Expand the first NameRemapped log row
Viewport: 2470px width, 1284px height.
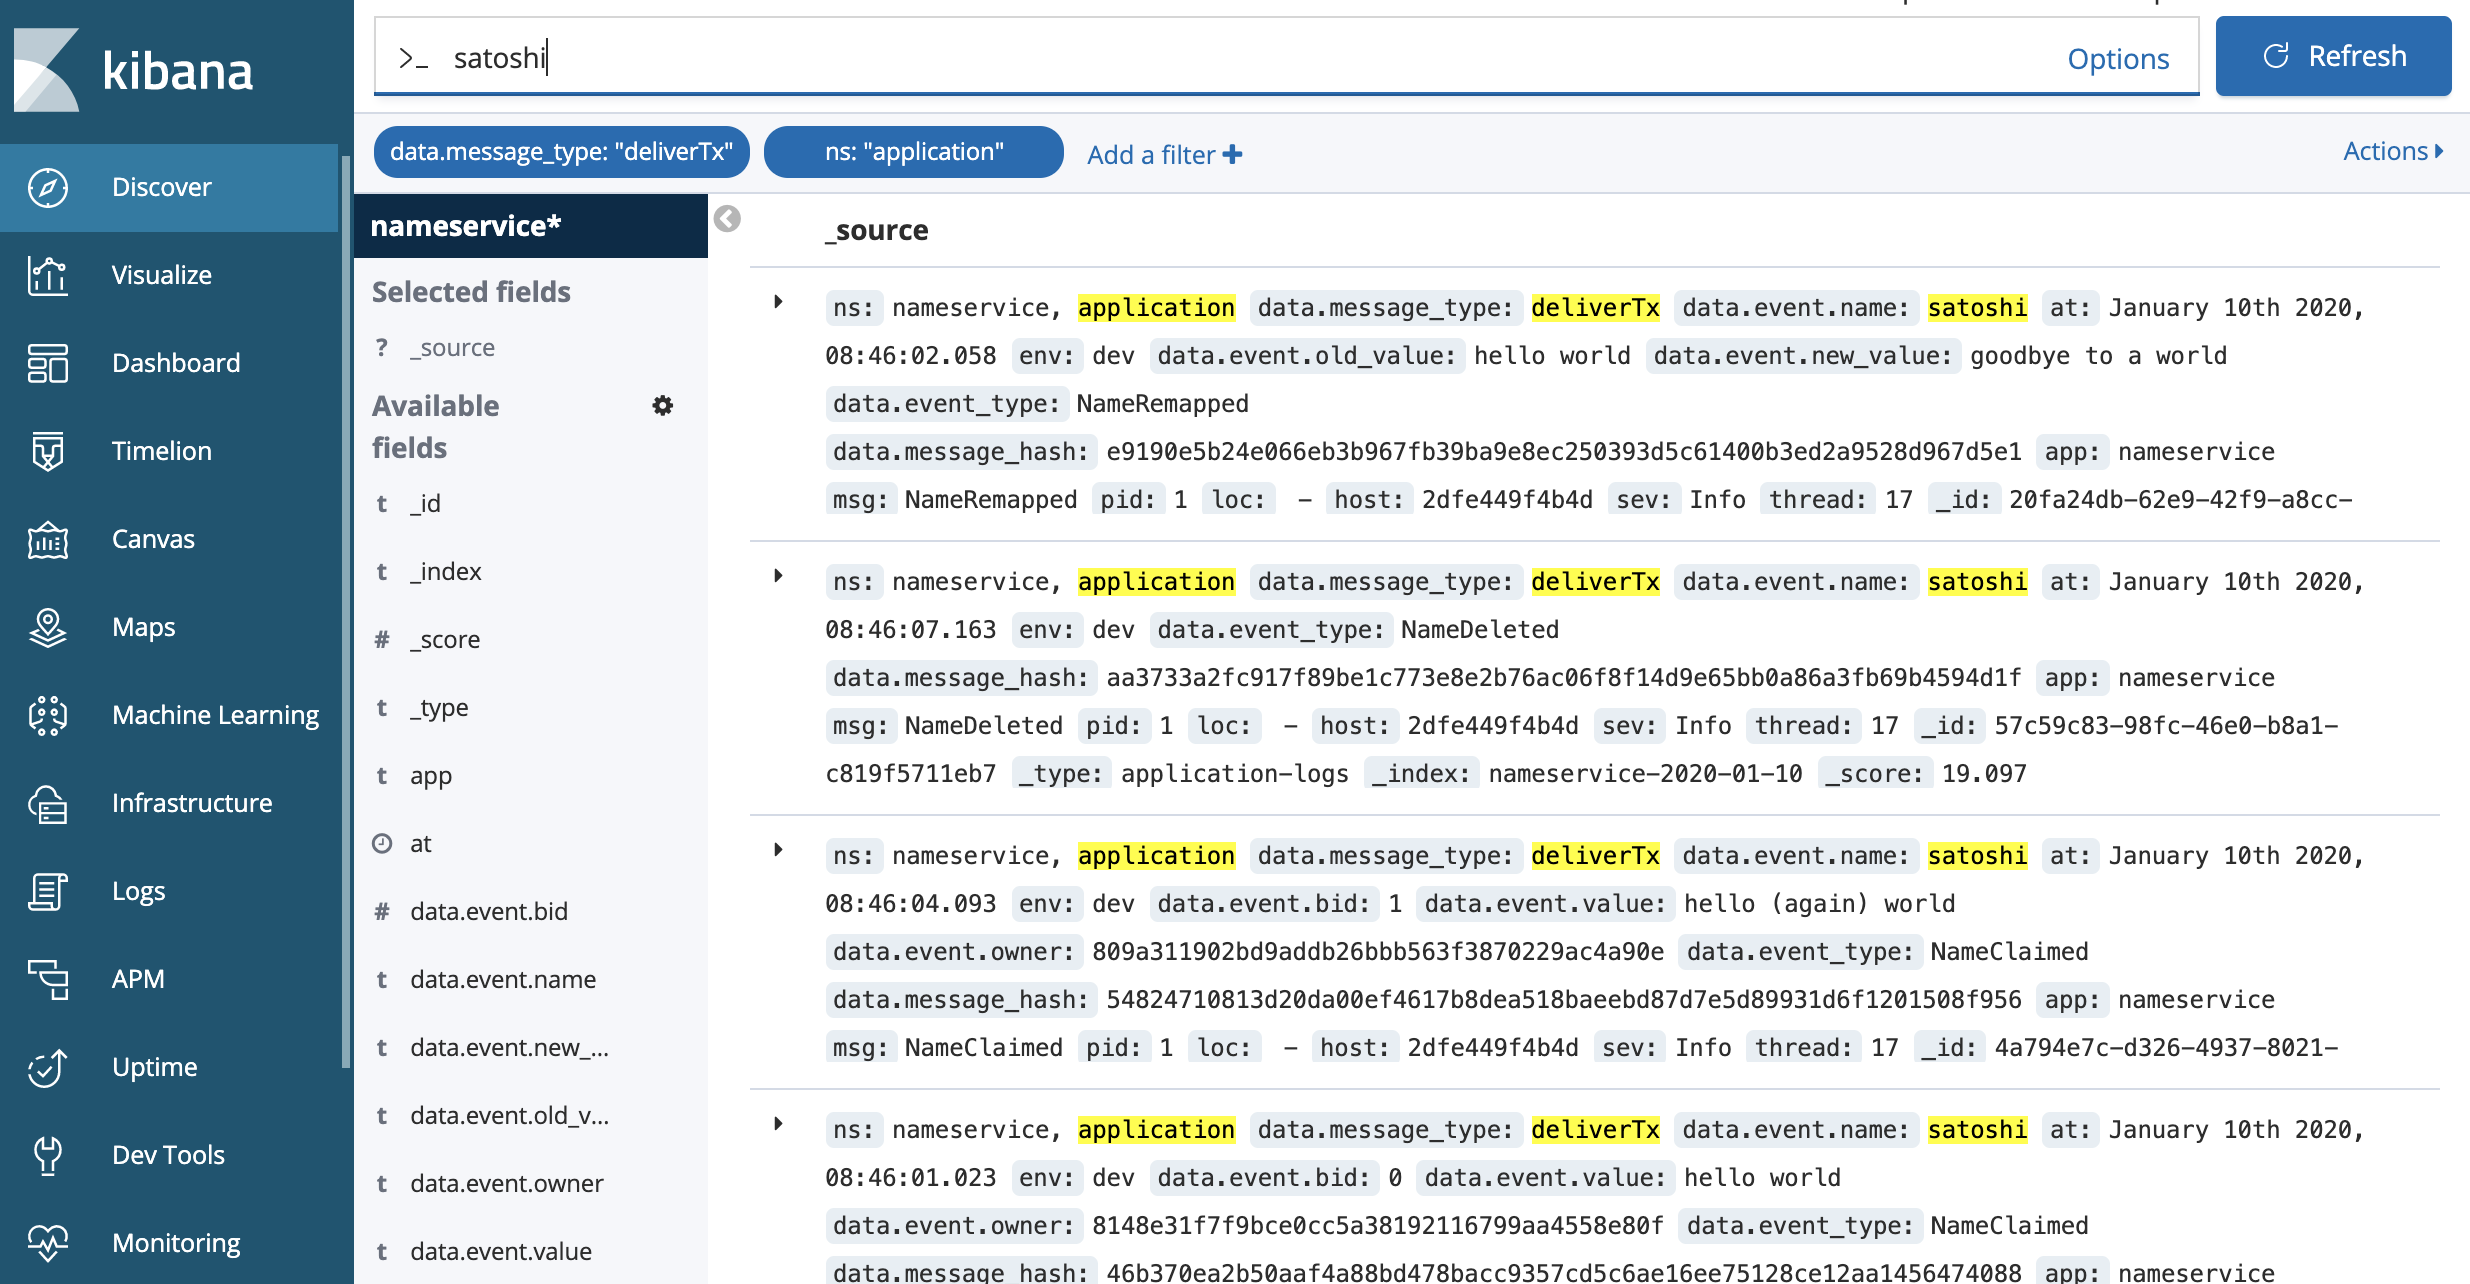pos(778,302)
